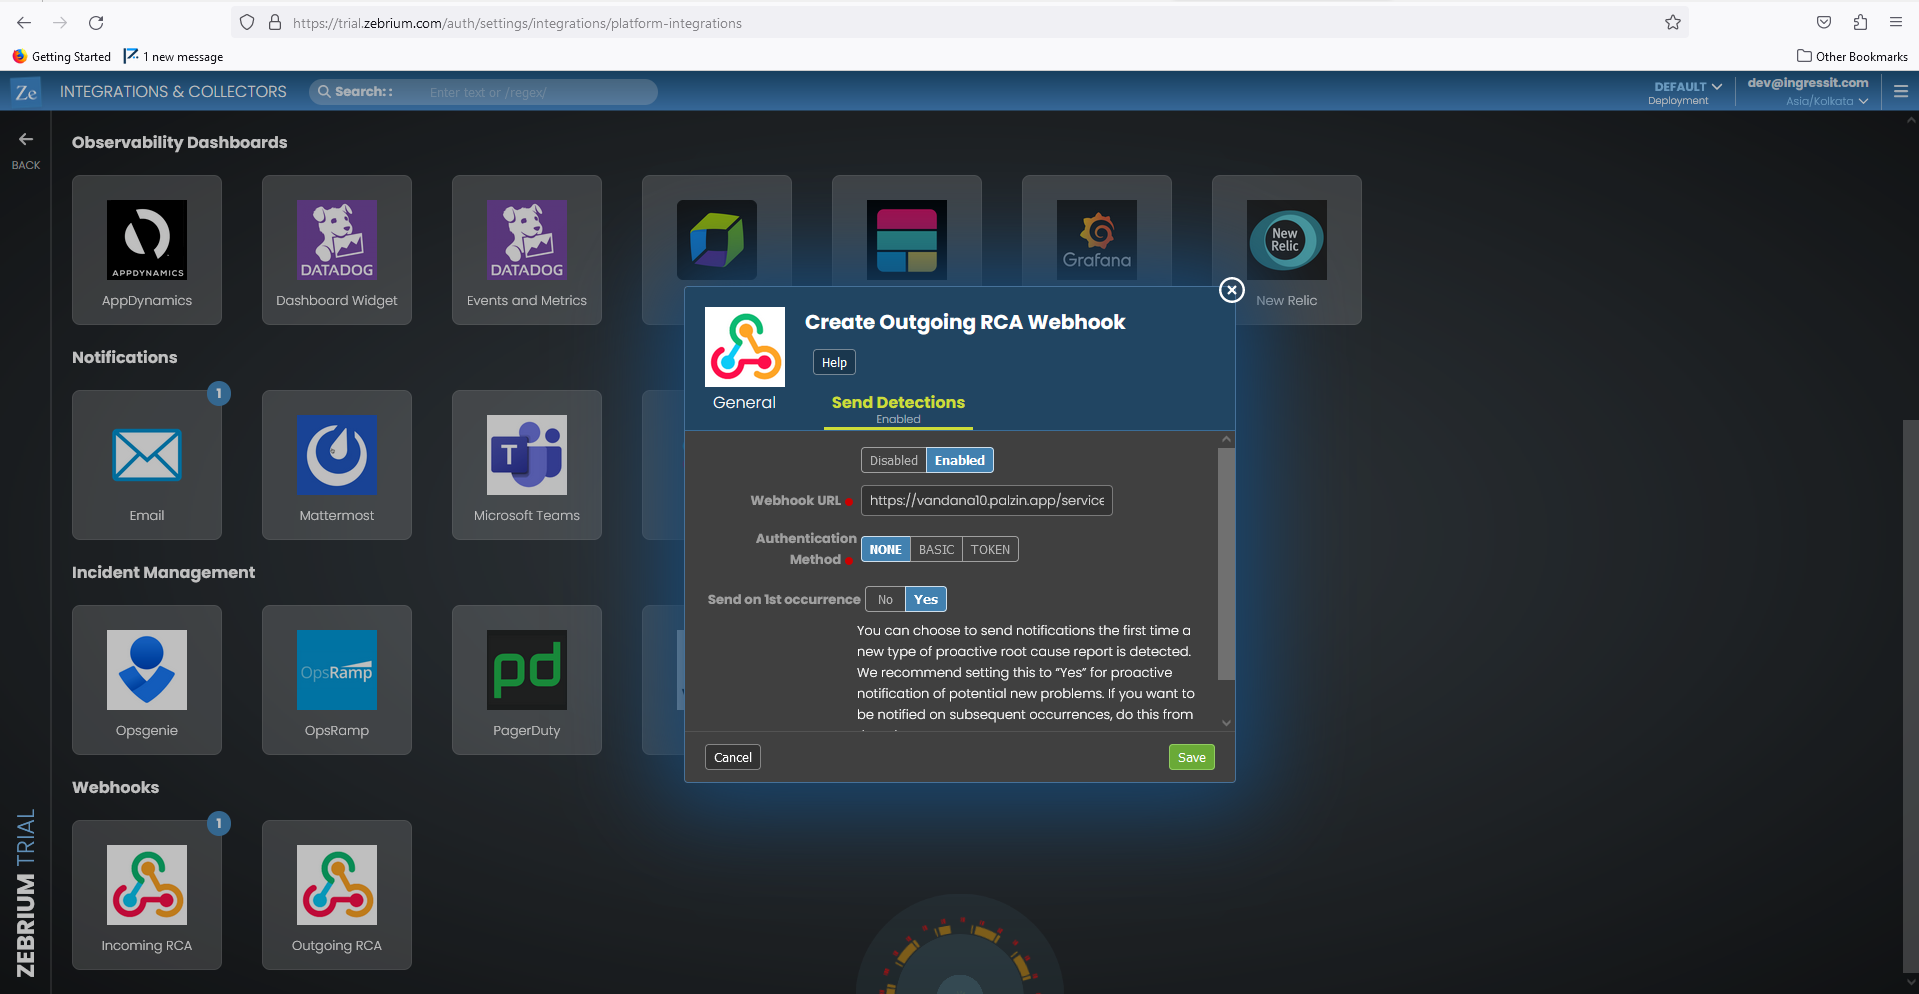Click the Webhook URL input field
Screen dimensions: 1919x994
click(x=987, y=500)
